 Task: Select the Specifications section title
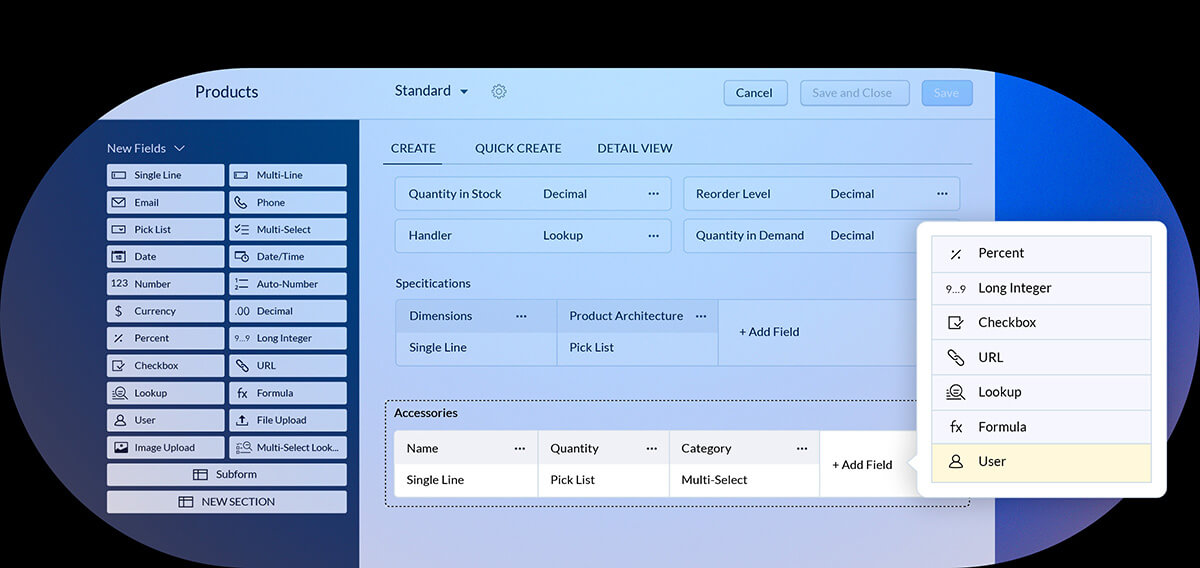pyautogui.click(x=433, y=283)
